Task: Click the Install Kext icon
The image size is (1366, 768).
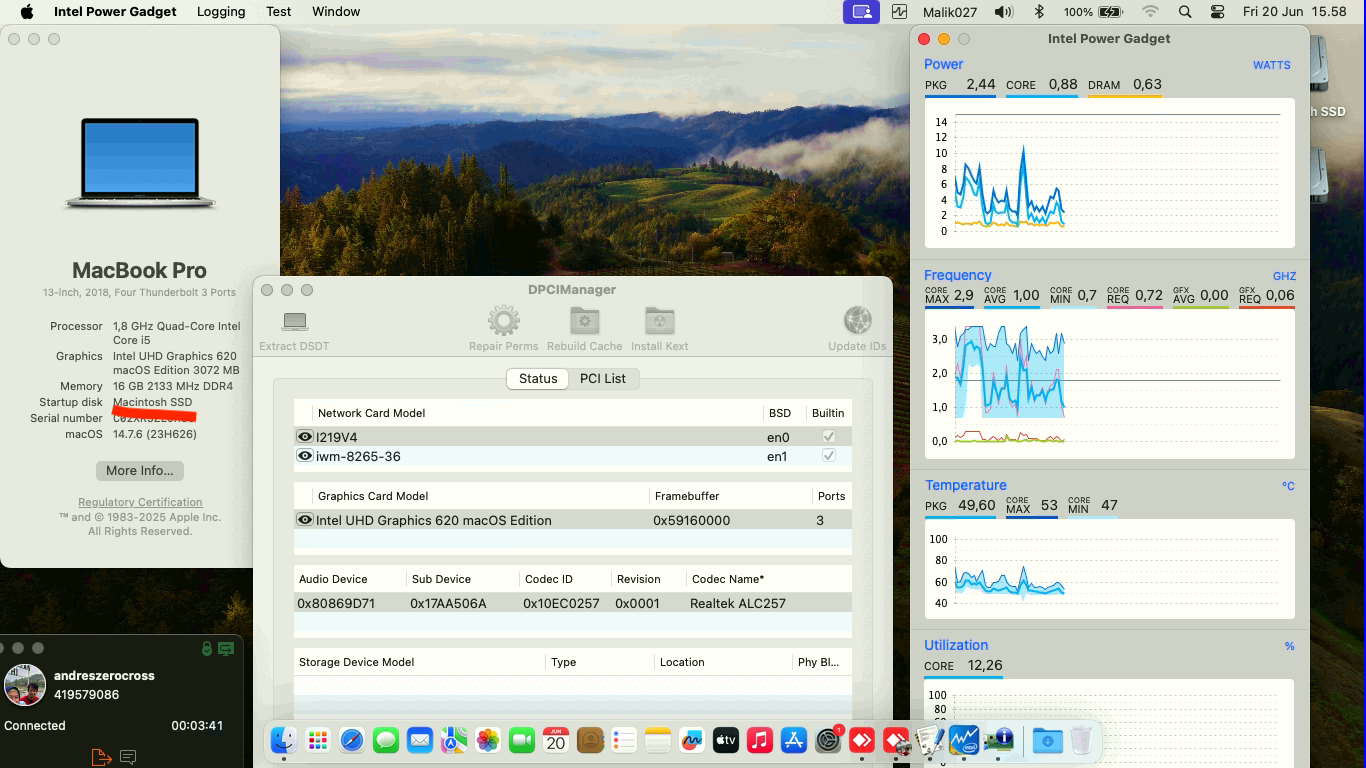Action: pos(659,323)
